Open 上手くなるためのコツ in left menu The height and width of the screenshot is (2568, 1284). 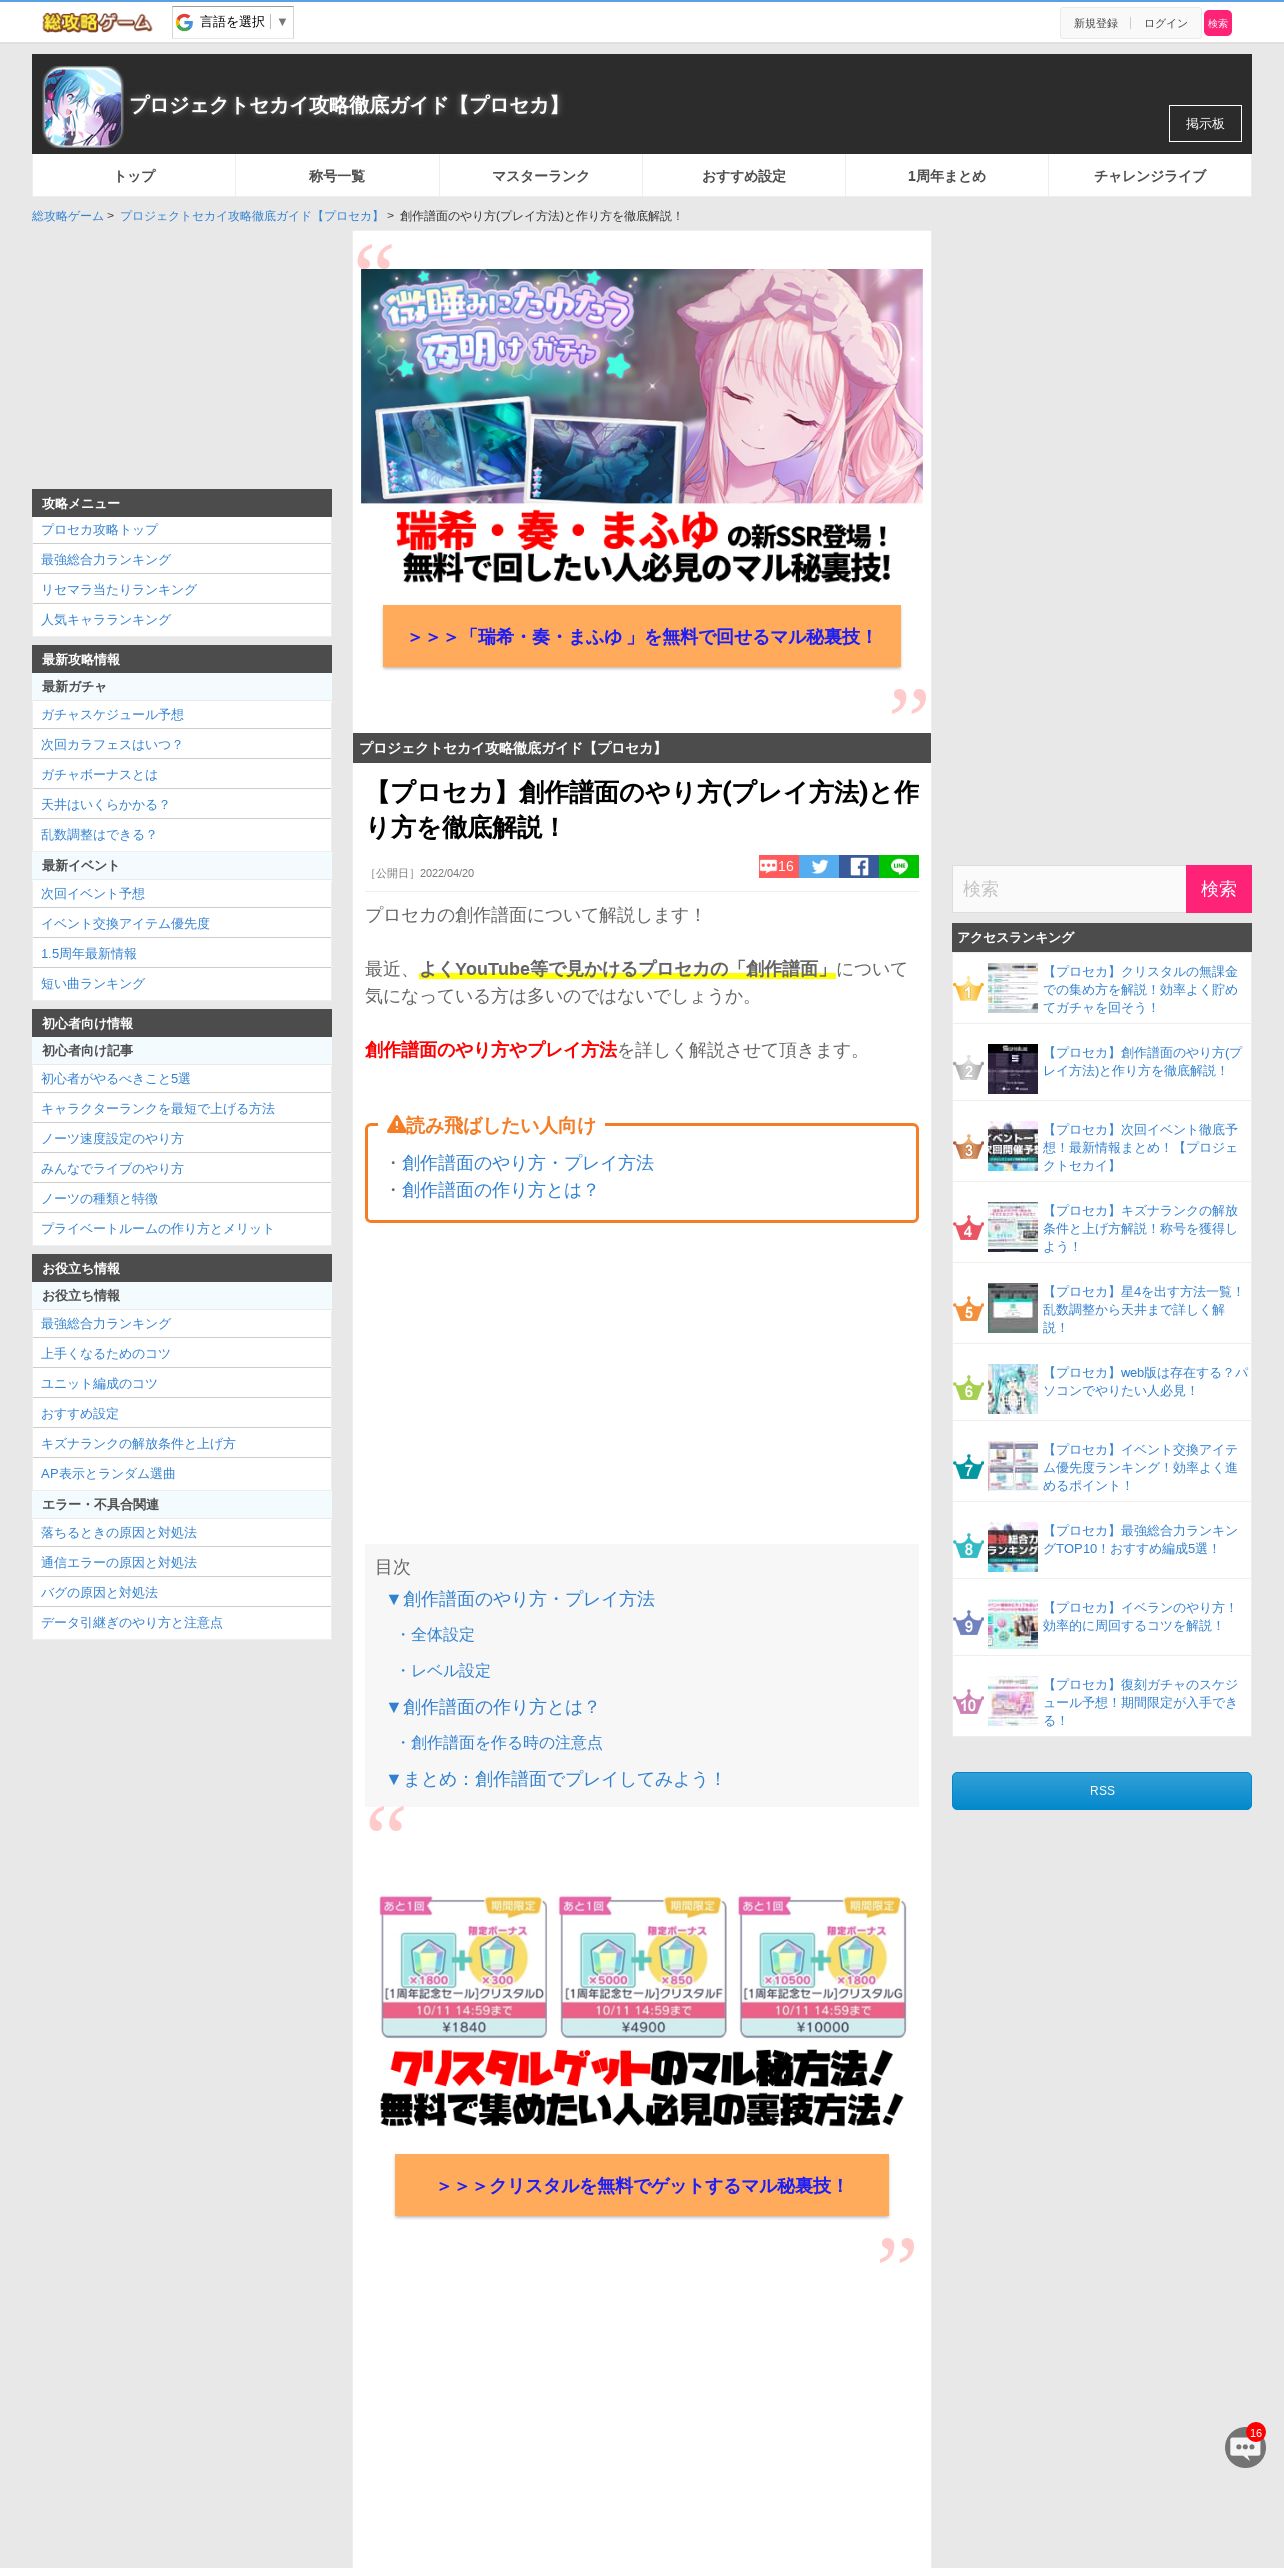[x=182, y=1354]
